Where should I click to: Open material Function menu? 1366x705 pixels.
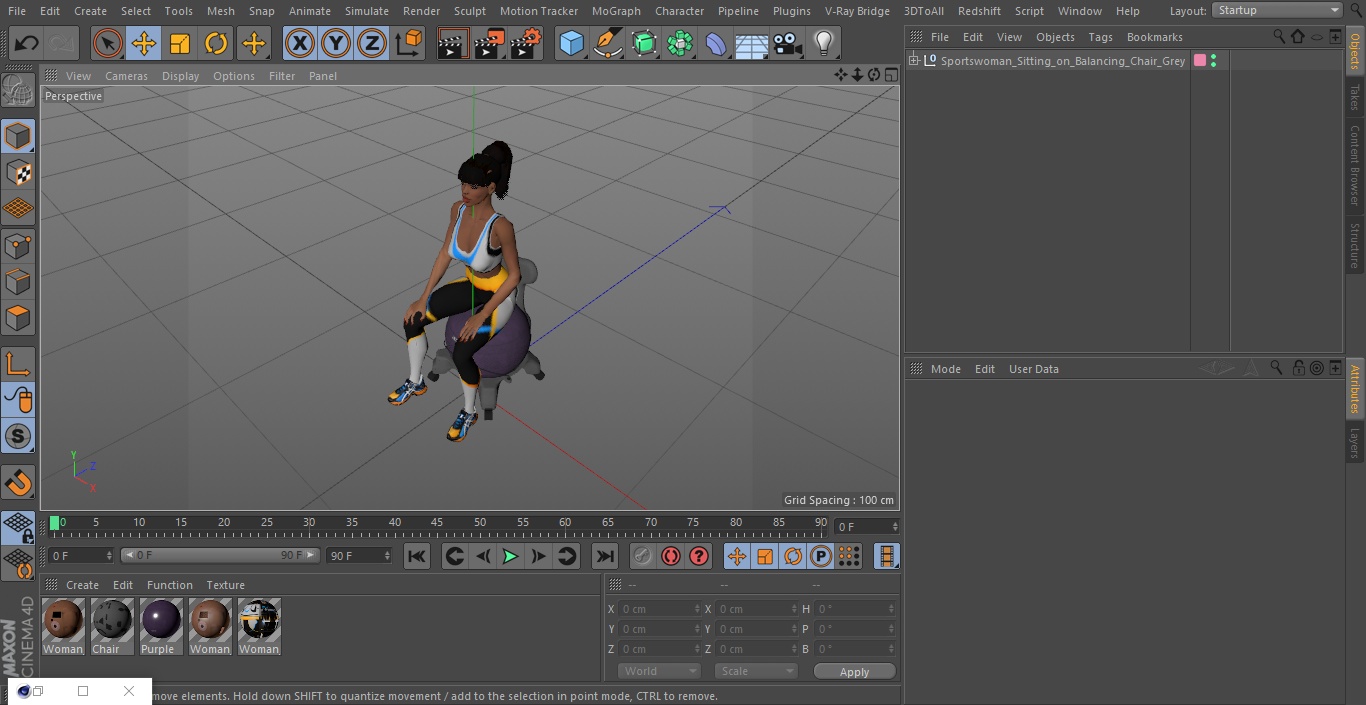(x=170, y=585)
